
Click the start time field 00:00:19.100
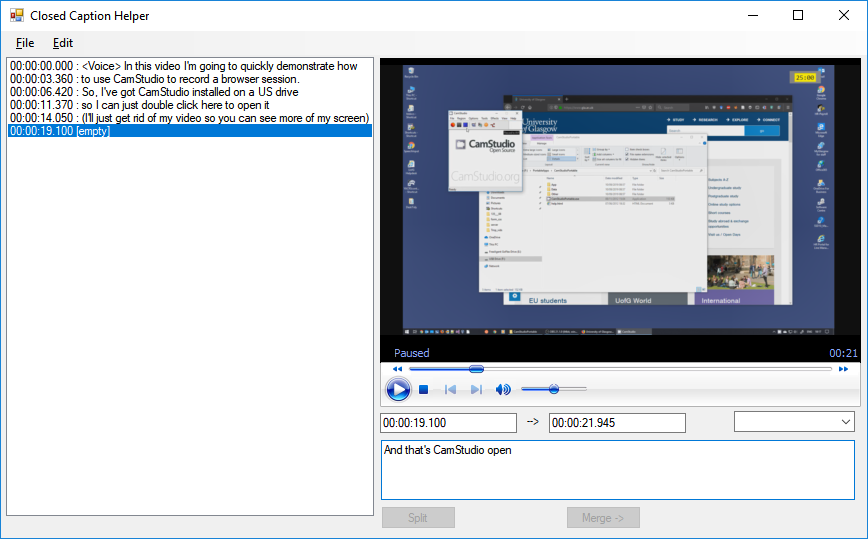click(448, 423)
